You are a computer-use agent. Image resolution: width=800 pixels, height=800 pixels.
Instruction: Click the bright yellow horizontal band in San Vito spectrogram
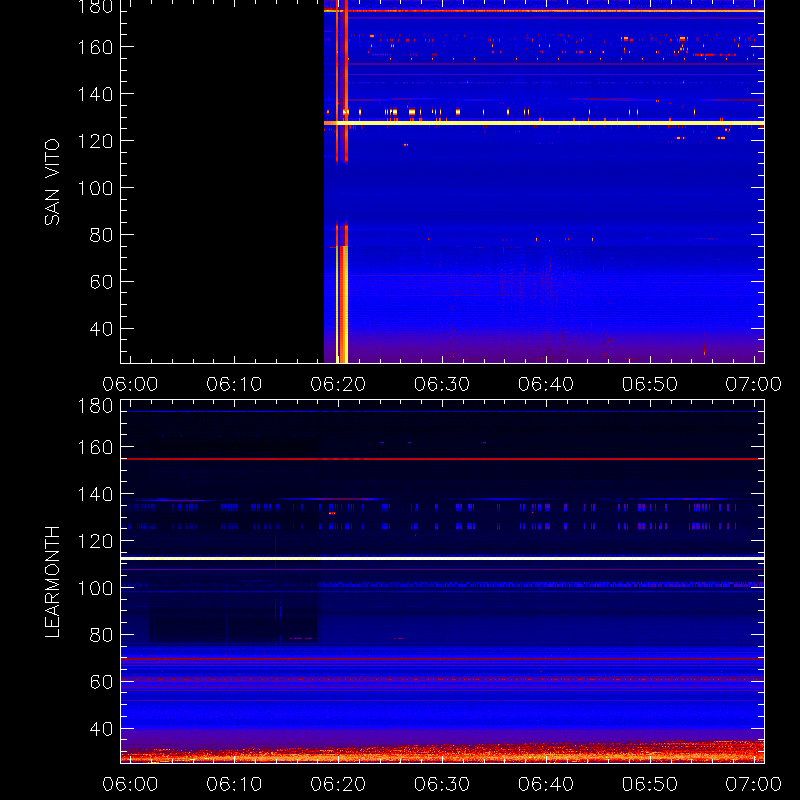(544, 123)
